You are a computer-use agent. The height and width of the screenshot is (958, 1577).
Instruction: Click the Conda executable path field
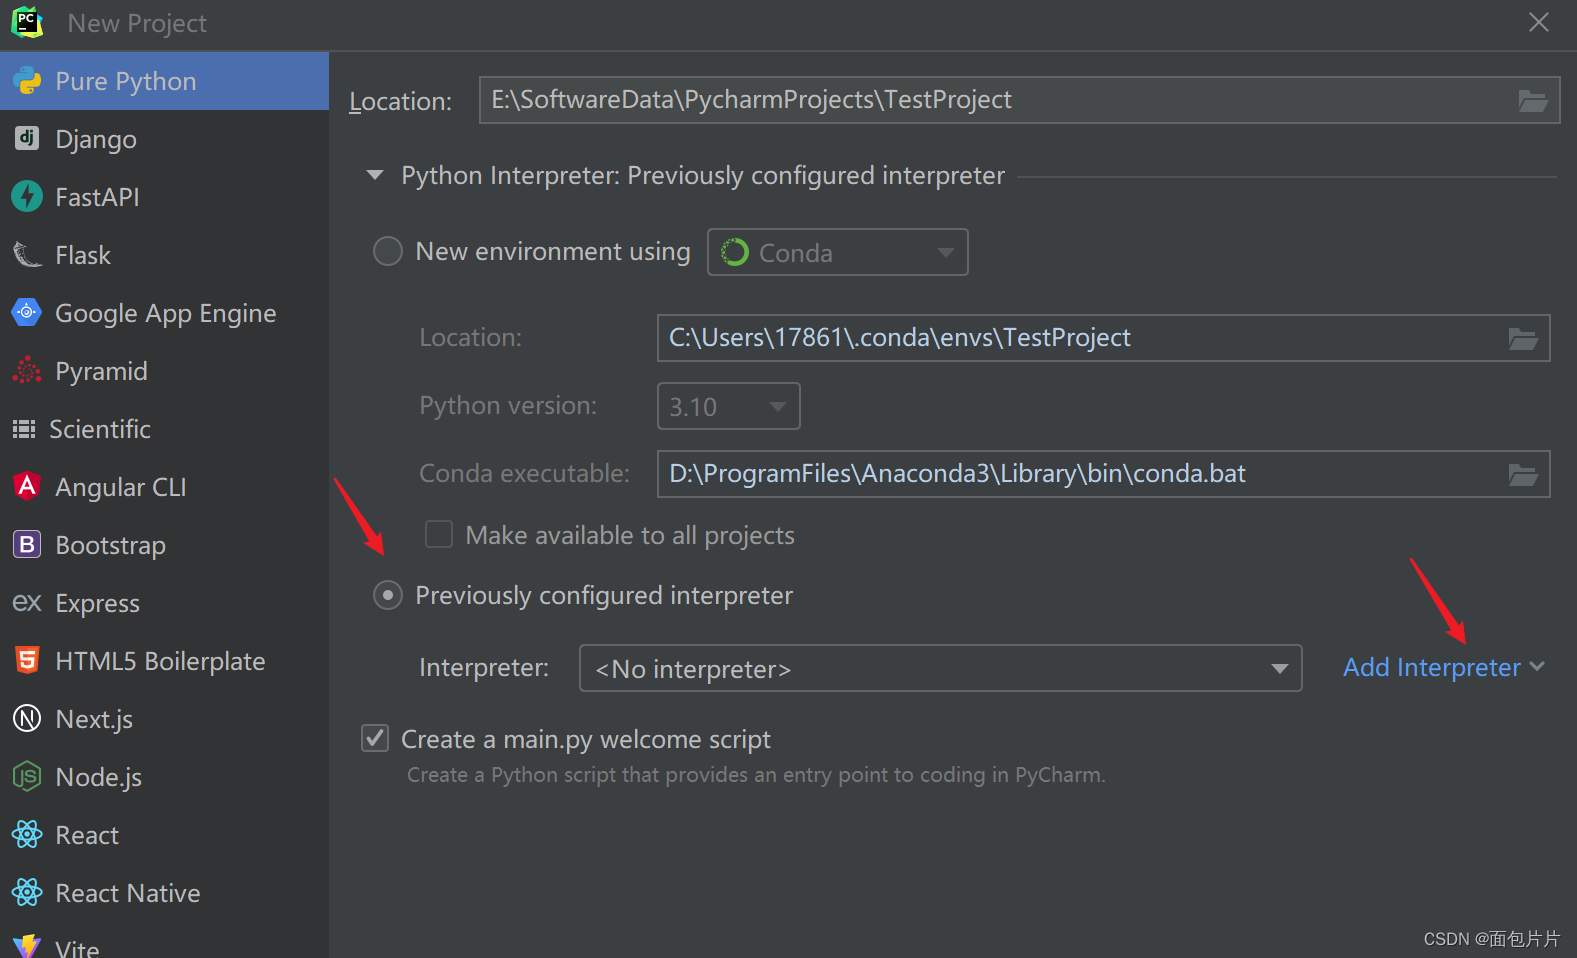pos(1104,474)
